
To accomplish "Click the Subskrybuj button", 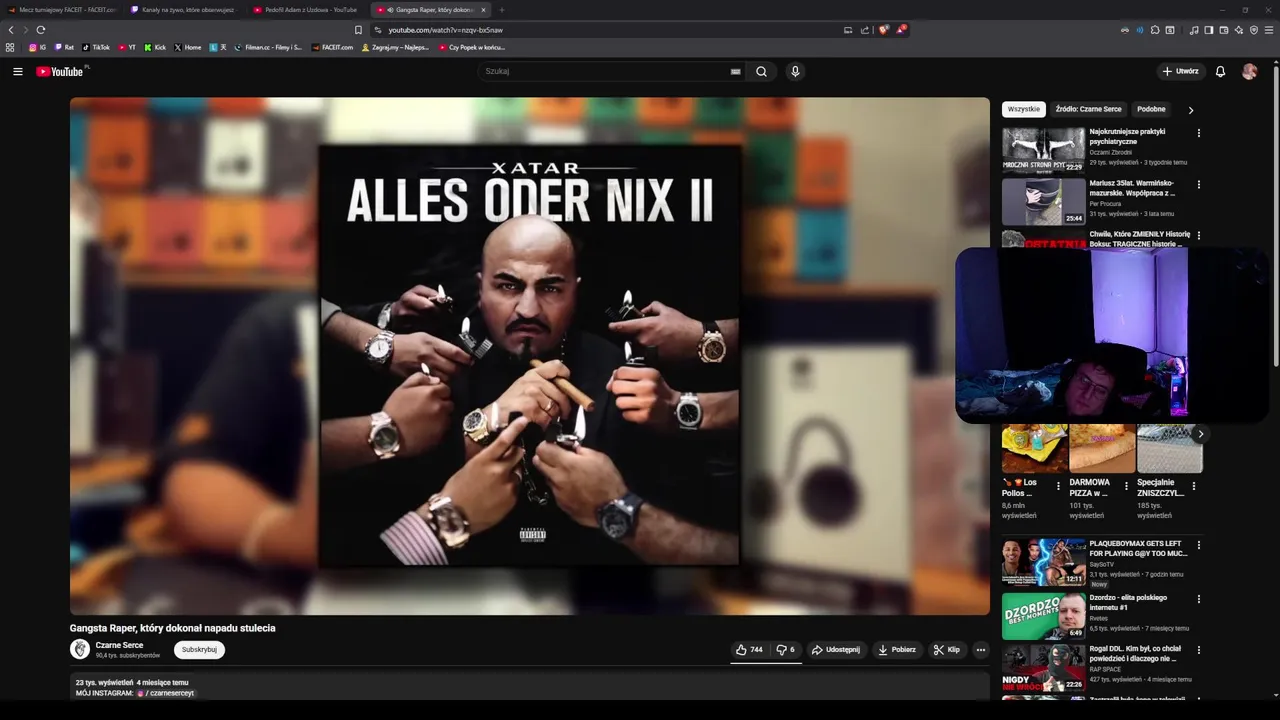I will coord(199,650).
